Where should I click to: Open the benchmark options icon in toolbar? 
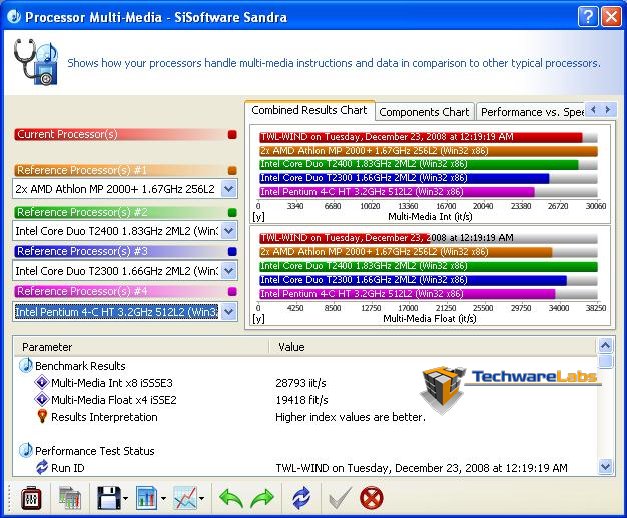tap(30, 498)
